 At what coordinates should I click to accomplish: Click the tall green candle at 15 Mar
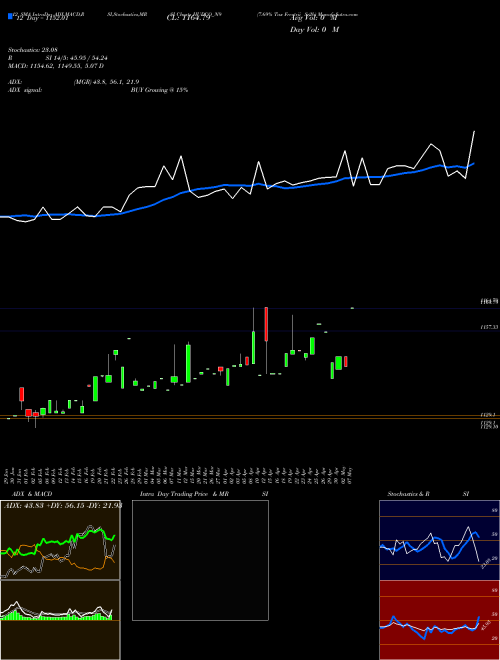pos(189,363)
